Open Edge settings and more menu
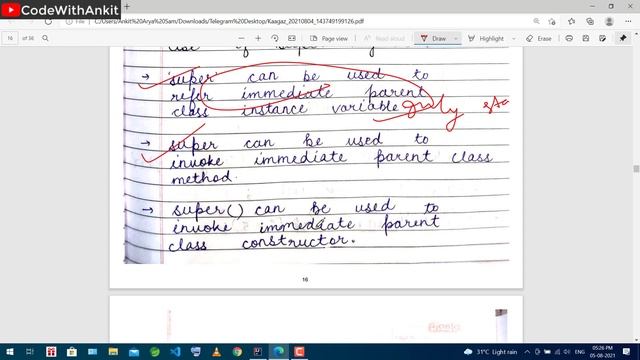 [628, 21]
